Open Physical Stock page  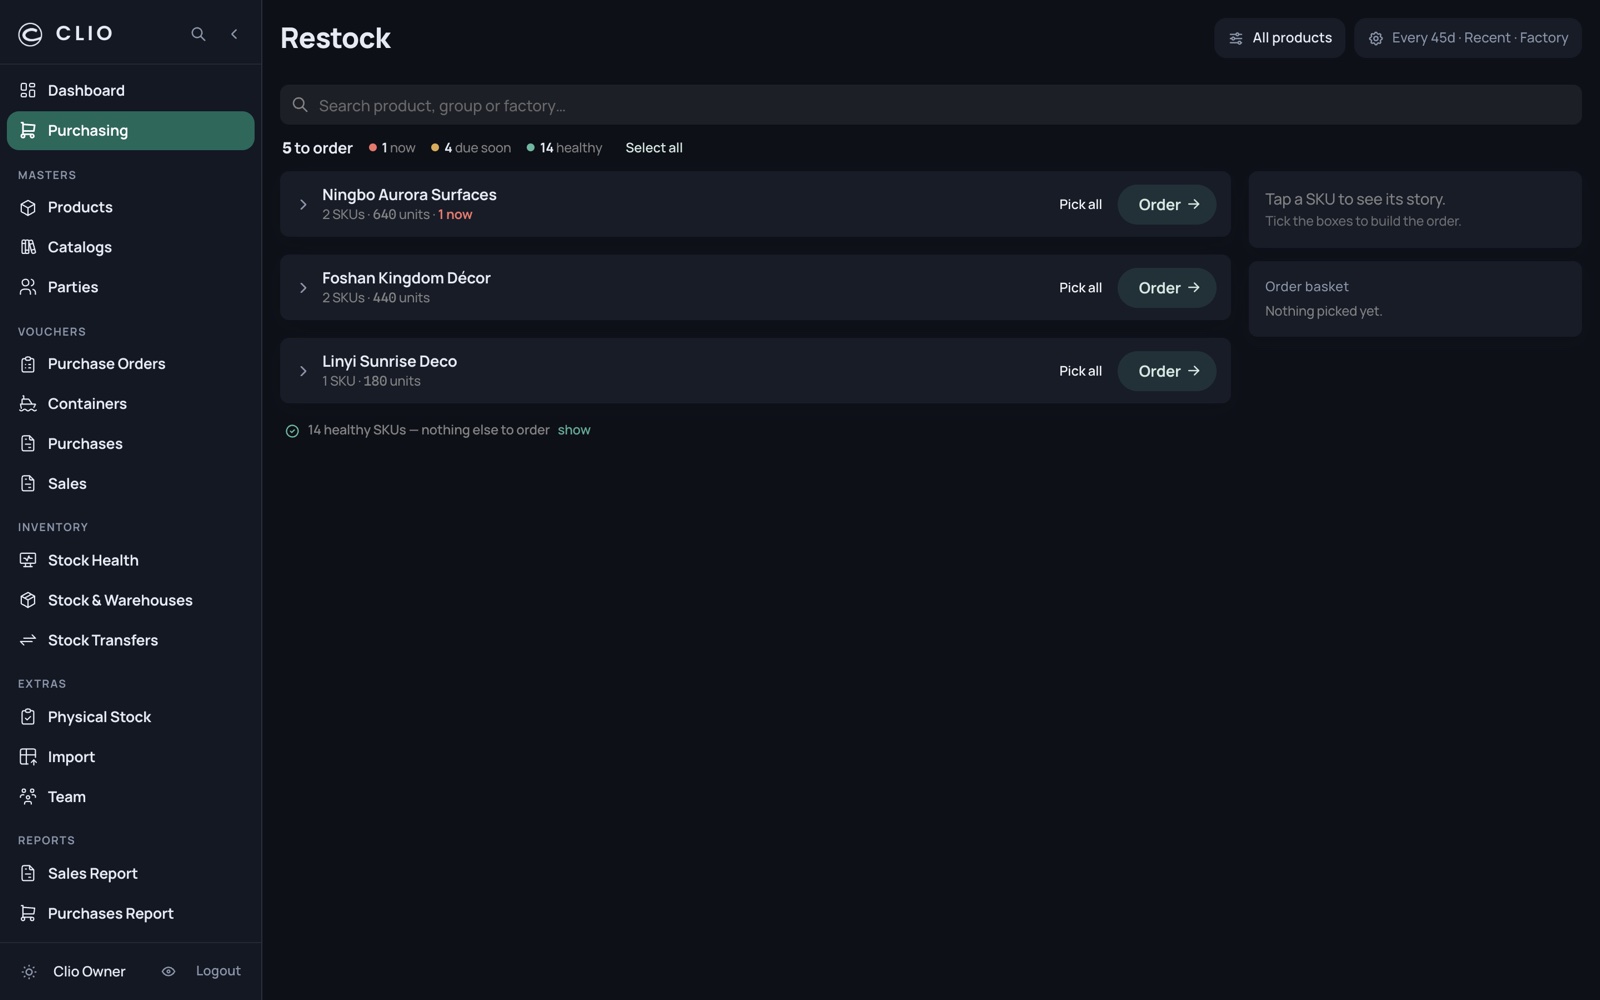pyautogui.click(x=130, y=717)
